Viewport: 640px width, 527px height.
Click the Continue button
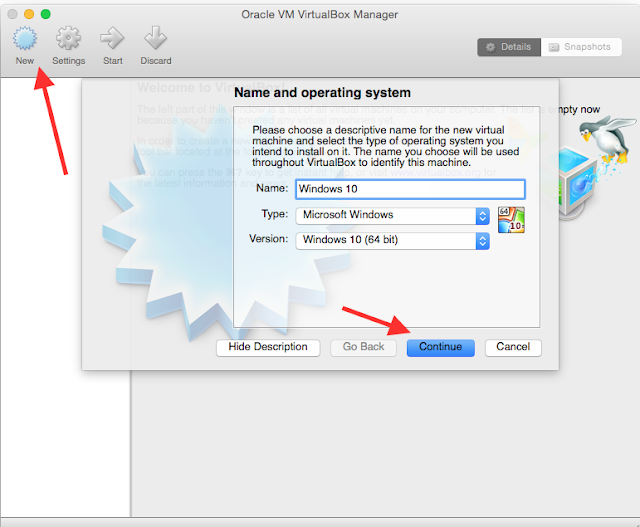click(x=441, y=347)
